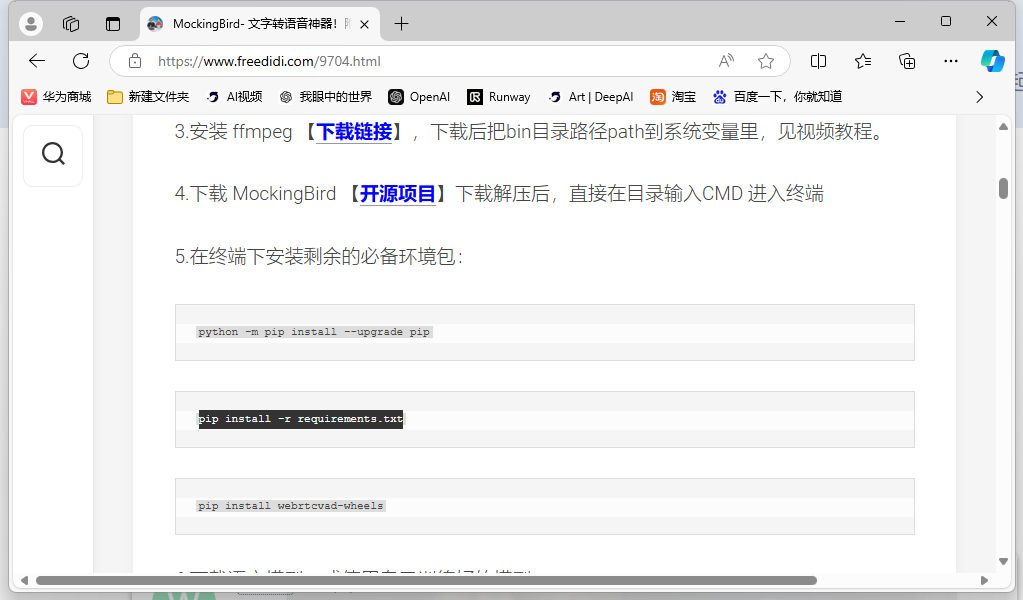Open the browser profile icon

[x=31, y=24]
